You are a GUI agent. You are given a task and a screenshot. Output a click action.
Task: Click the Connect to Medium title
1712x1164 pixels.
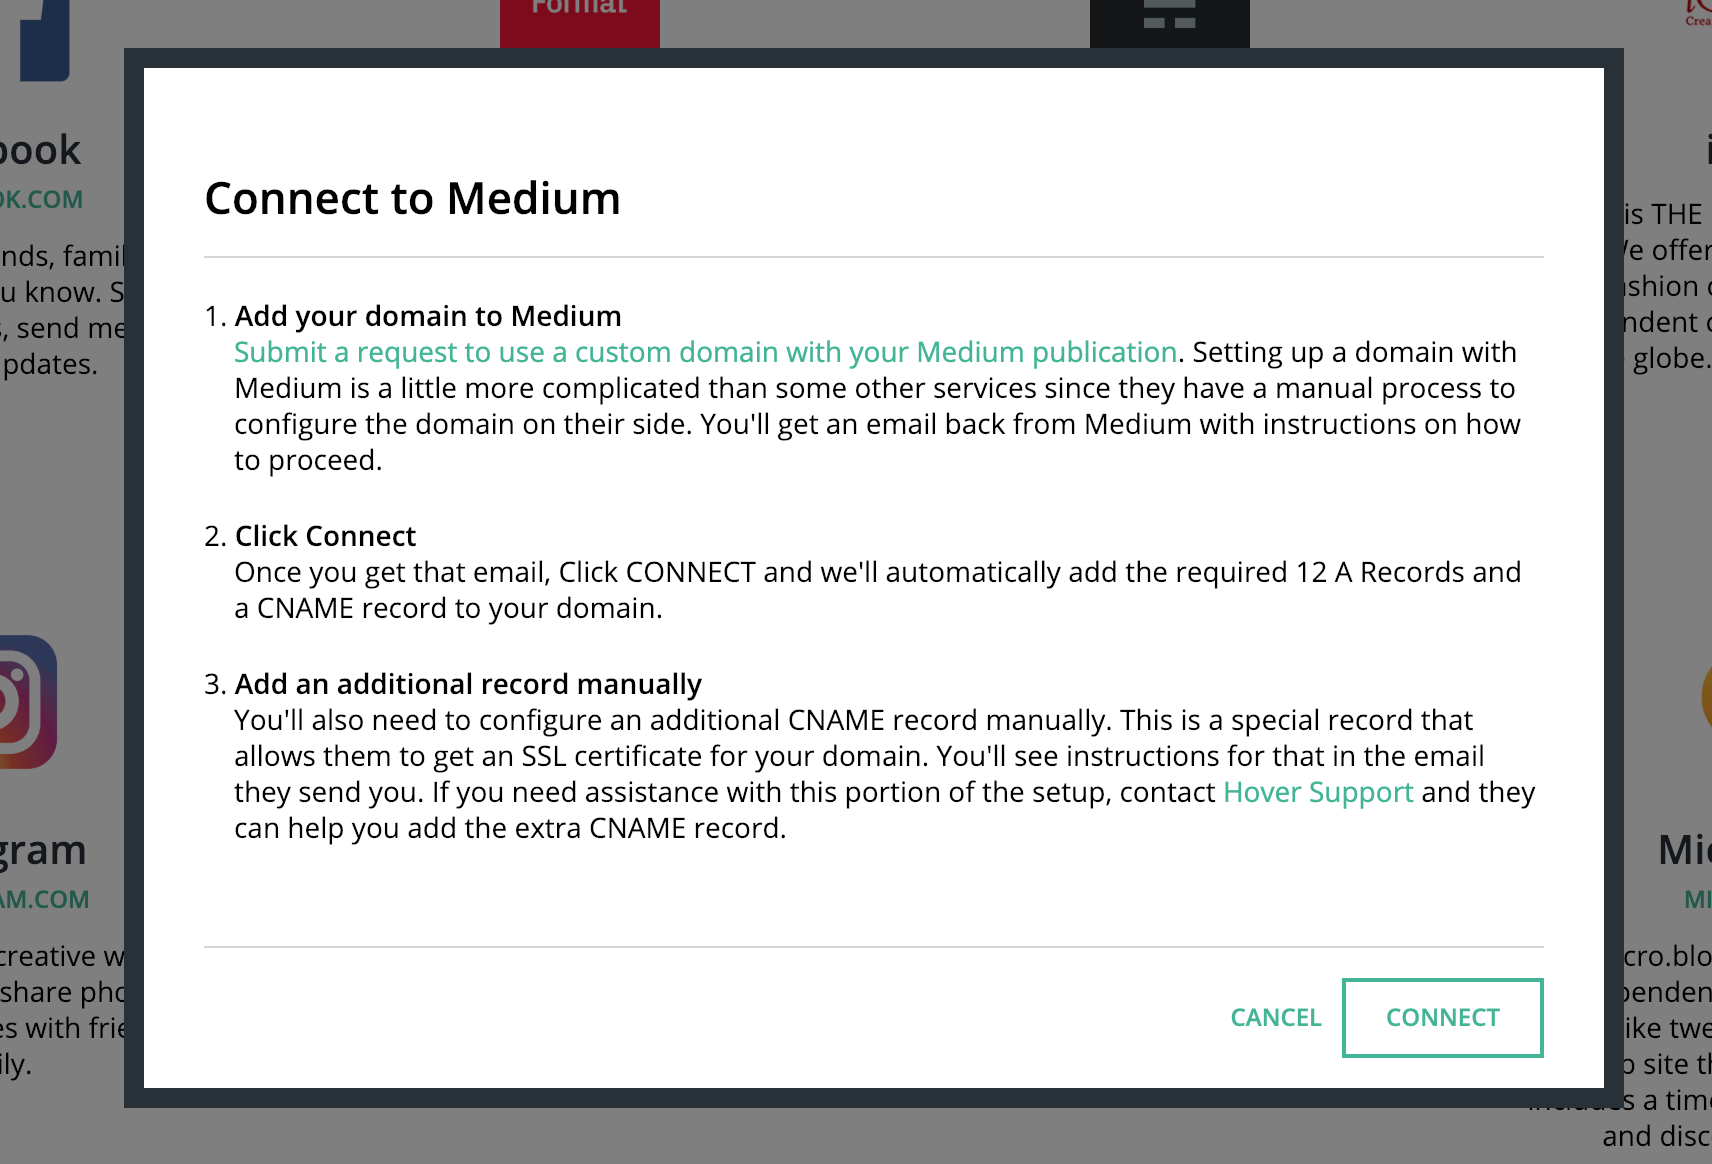[x=413, y=198]
